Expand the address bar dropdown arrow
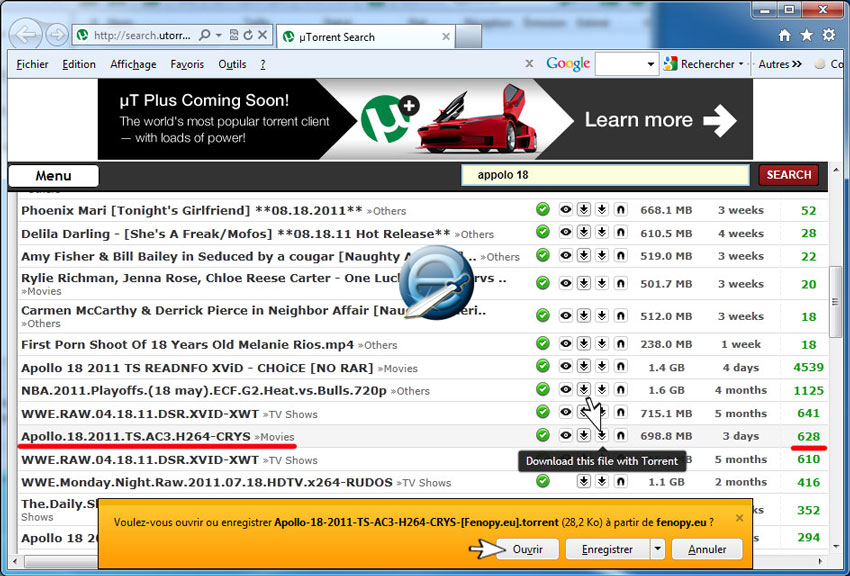Image resolution: width=850 pixels, height=576 pixels. (218, 35)
